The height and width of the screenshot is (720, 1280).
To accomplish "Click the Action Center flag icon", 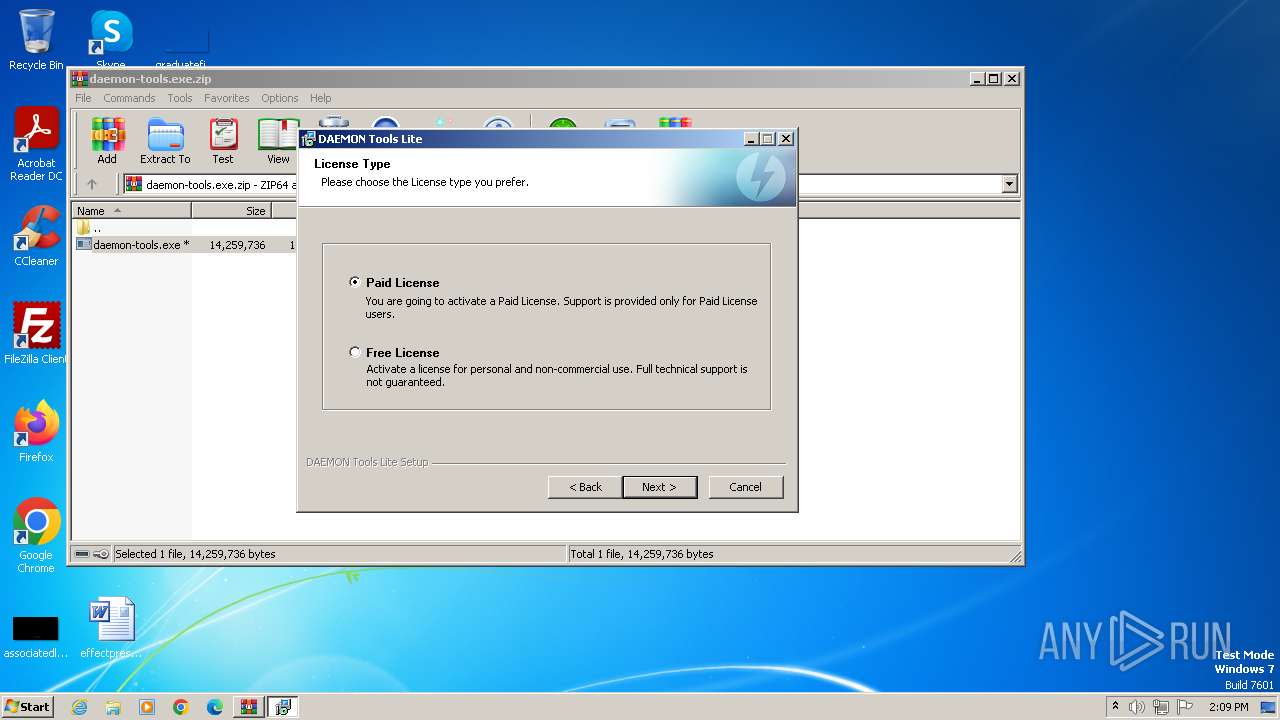I will tap(1185, 707).
